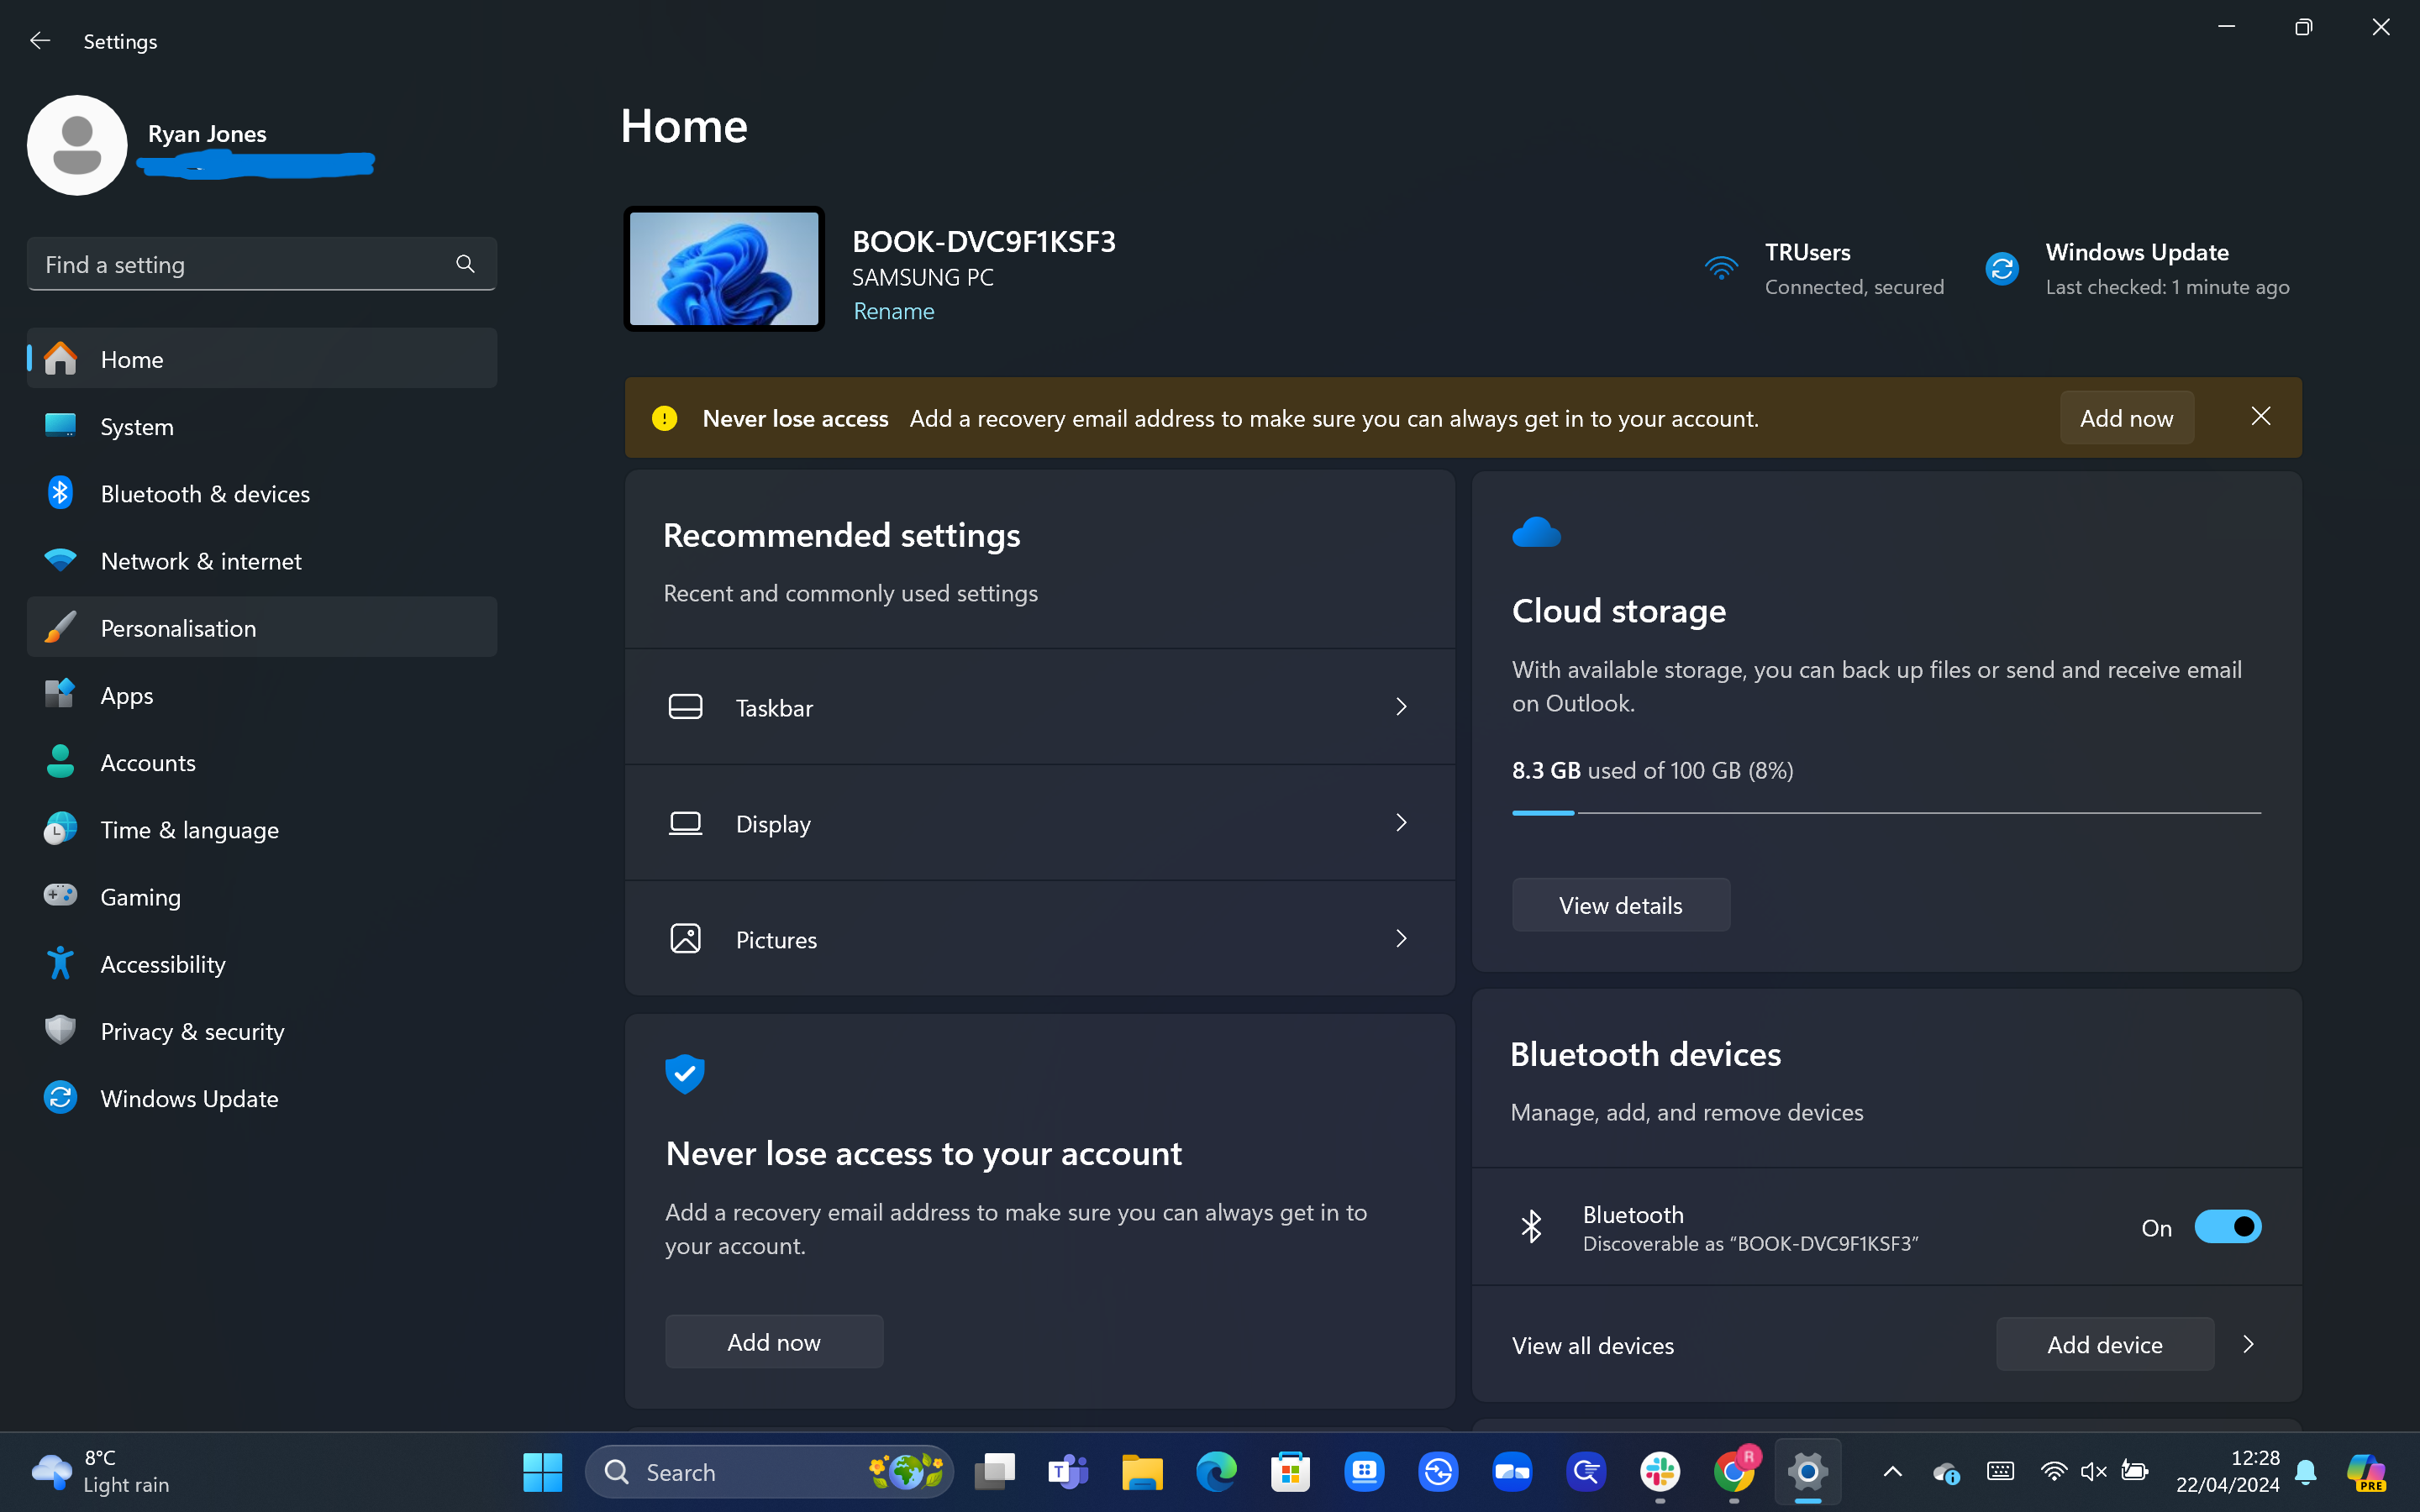Open System settings in sidebar

pyautogui.click(x=261, y=426)
